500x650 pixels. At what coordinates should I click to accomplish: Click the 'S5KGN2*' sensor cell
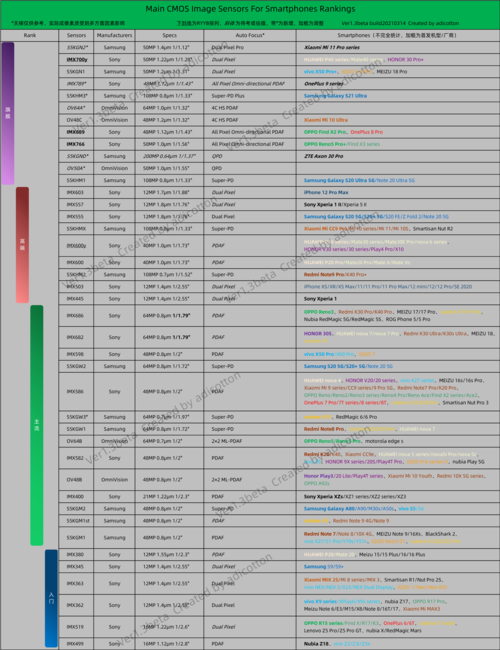(77, 47)
